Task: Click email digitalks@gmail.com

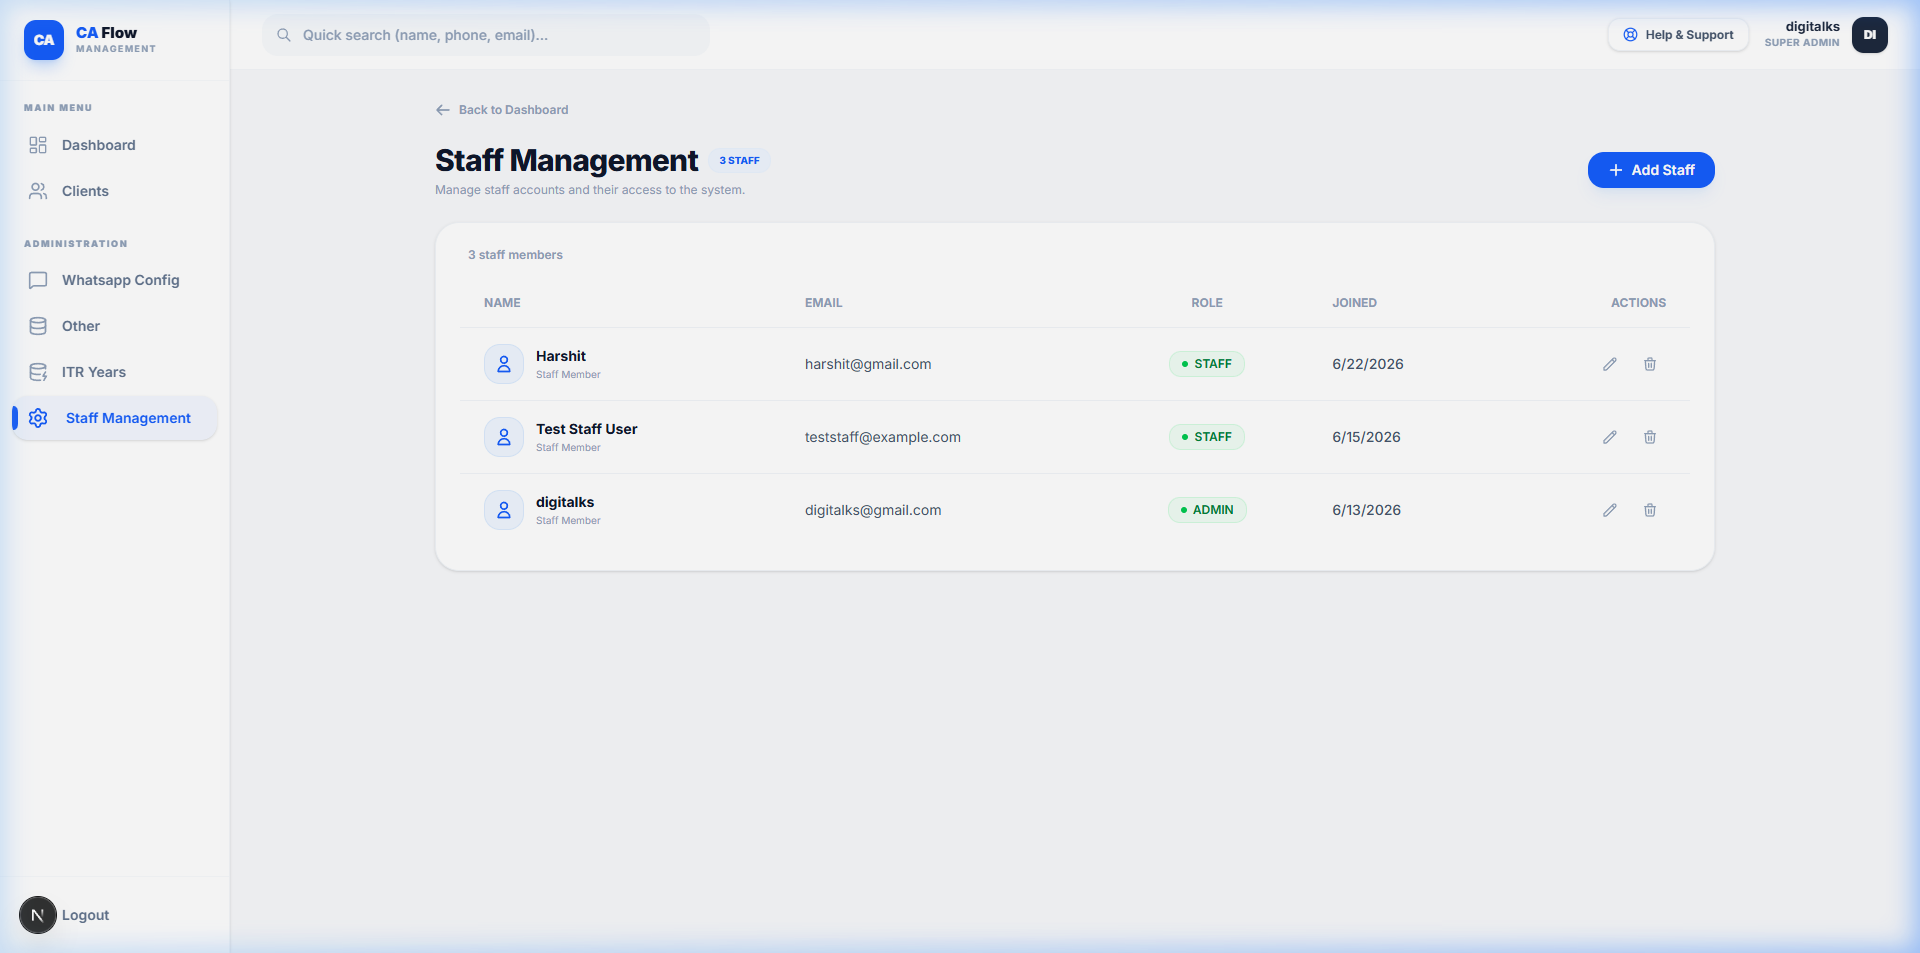Action: click(873, 510)
